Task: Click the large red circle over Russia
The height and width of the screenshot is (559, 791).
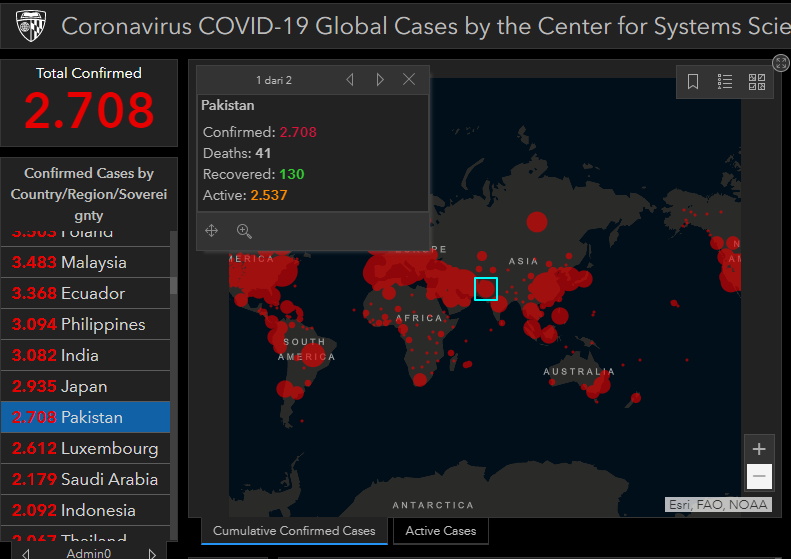Action: pyautogui.click(x=537, y=222)
